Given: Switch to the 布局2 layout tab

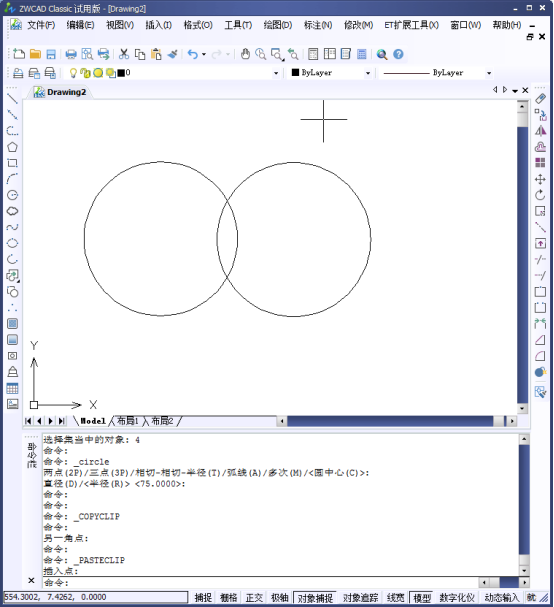Looking at the screenshot, I should tap(162, 421).
